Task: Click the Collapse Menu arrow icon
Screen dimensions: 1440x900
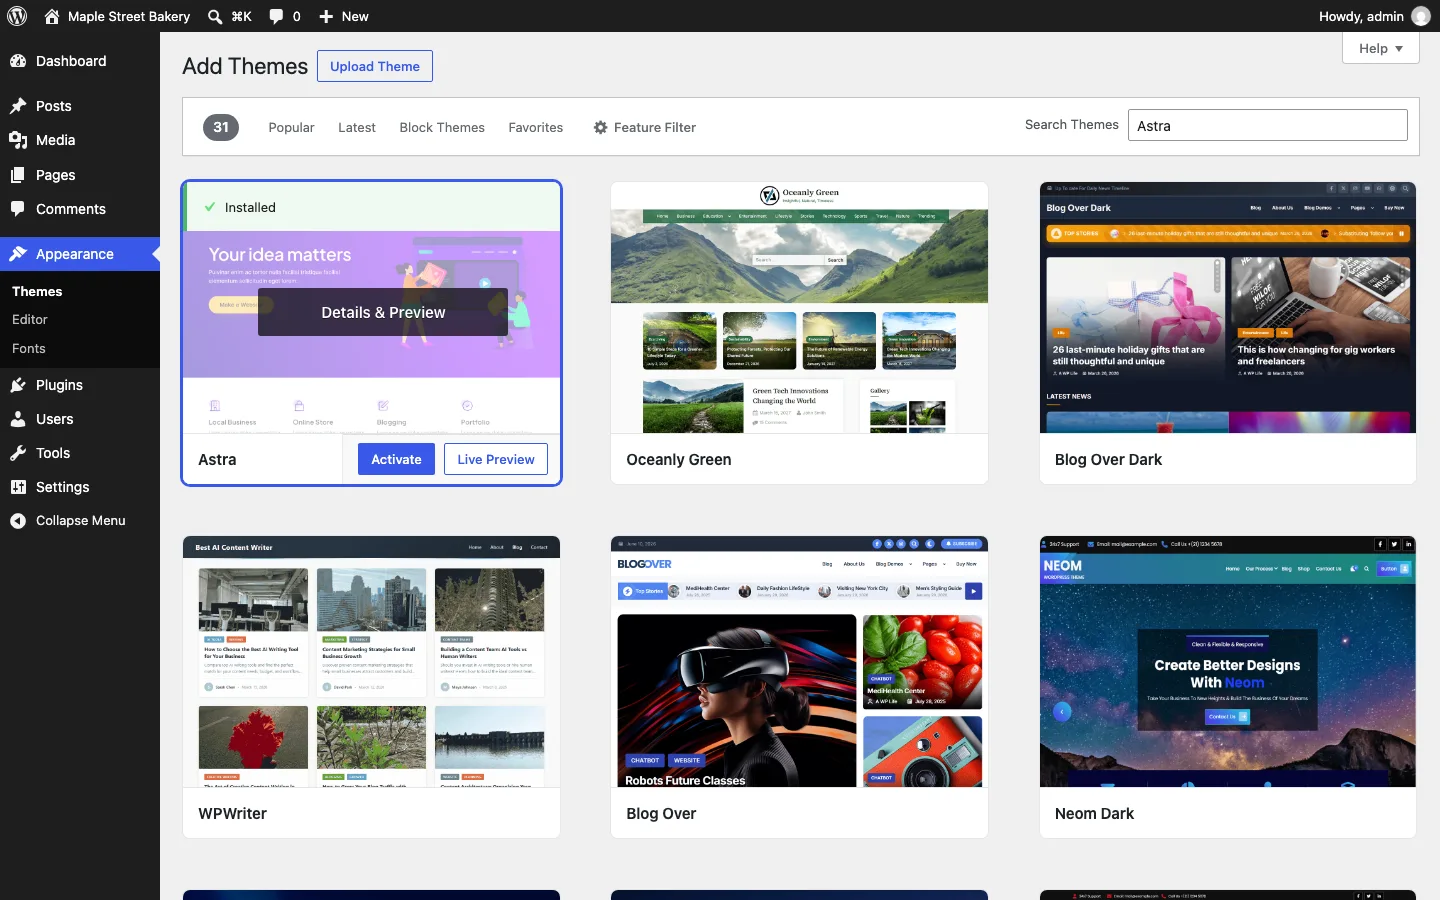Action: (18, 521)
